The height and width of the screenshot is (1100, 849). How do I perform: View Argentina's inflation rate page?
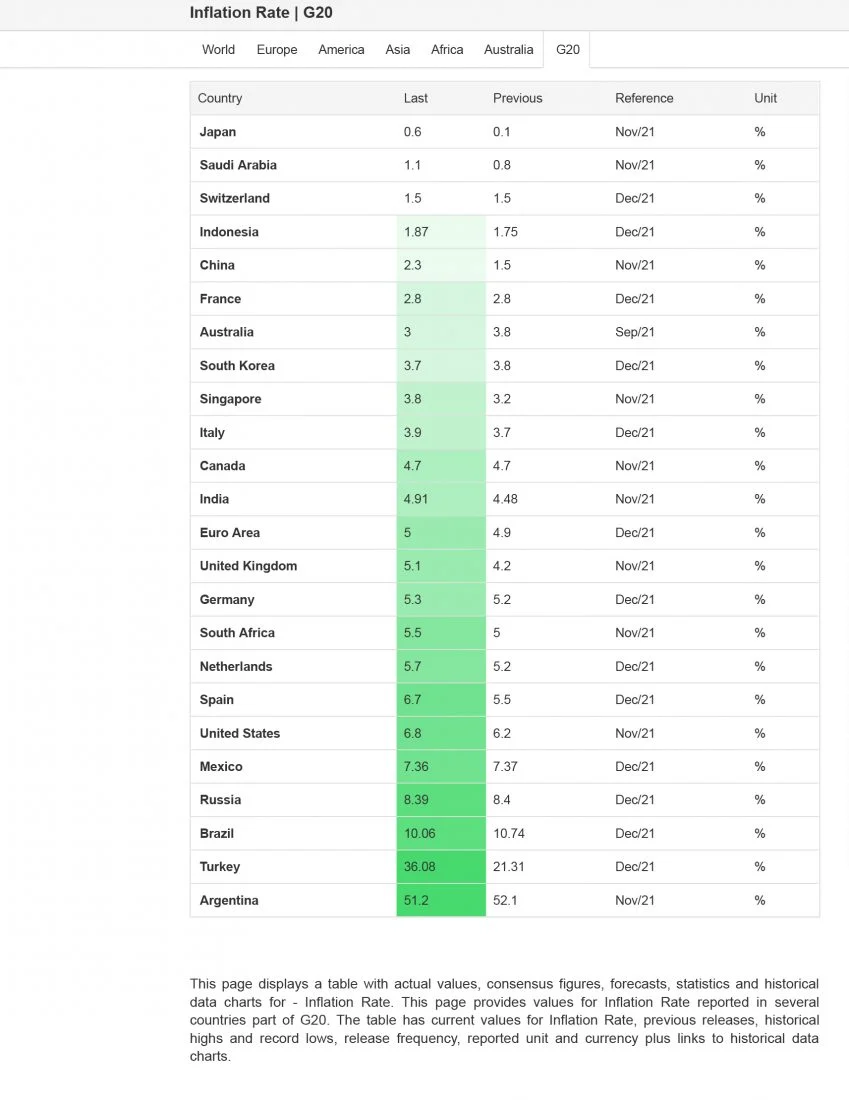[x=228, y=900]
